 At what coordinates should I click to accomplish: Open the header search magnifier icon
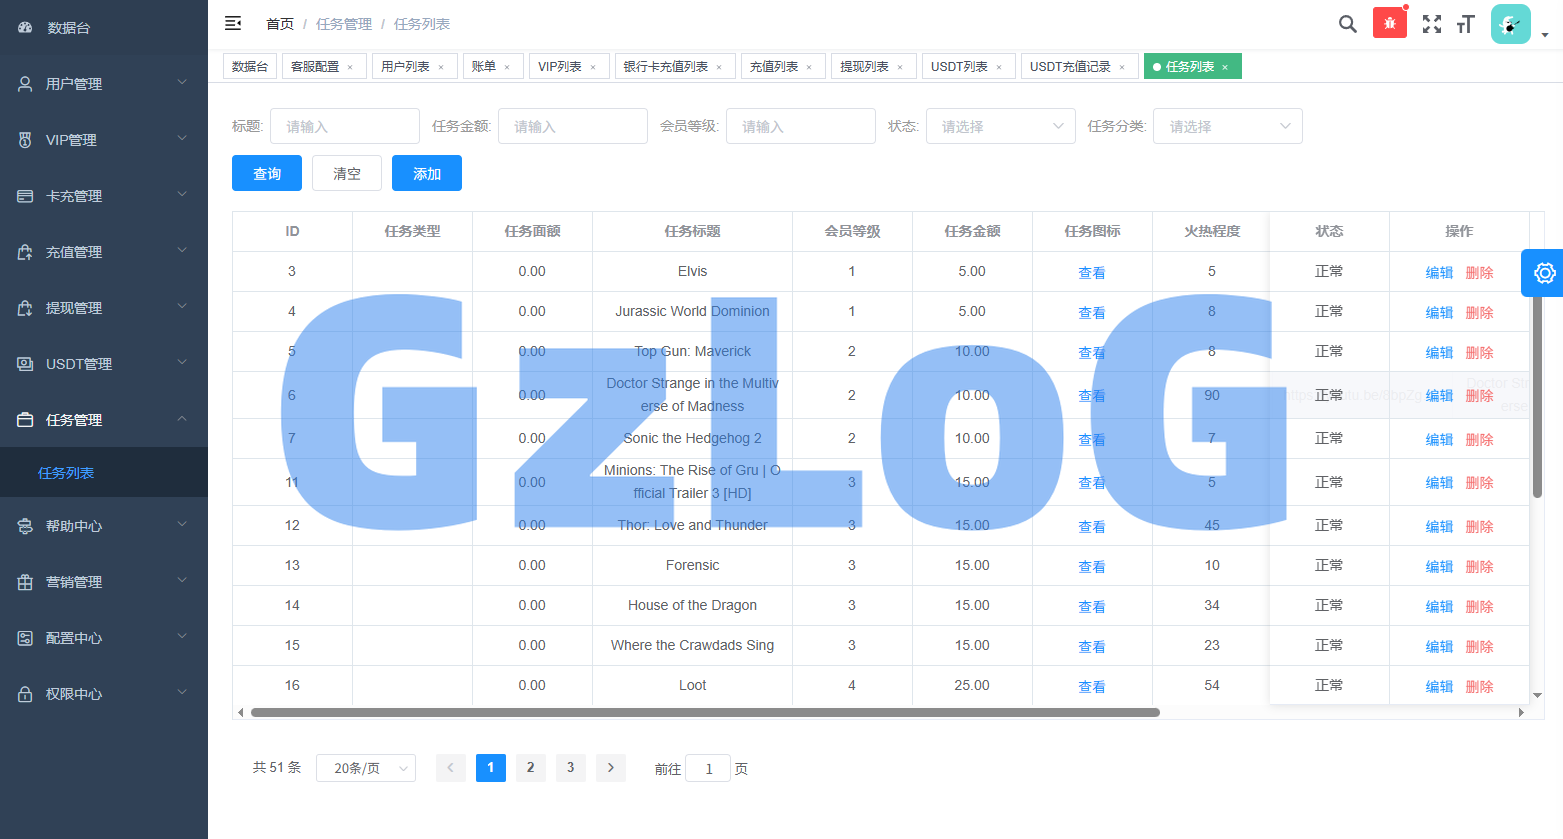pyautogui.click(x=1347, y=24)
